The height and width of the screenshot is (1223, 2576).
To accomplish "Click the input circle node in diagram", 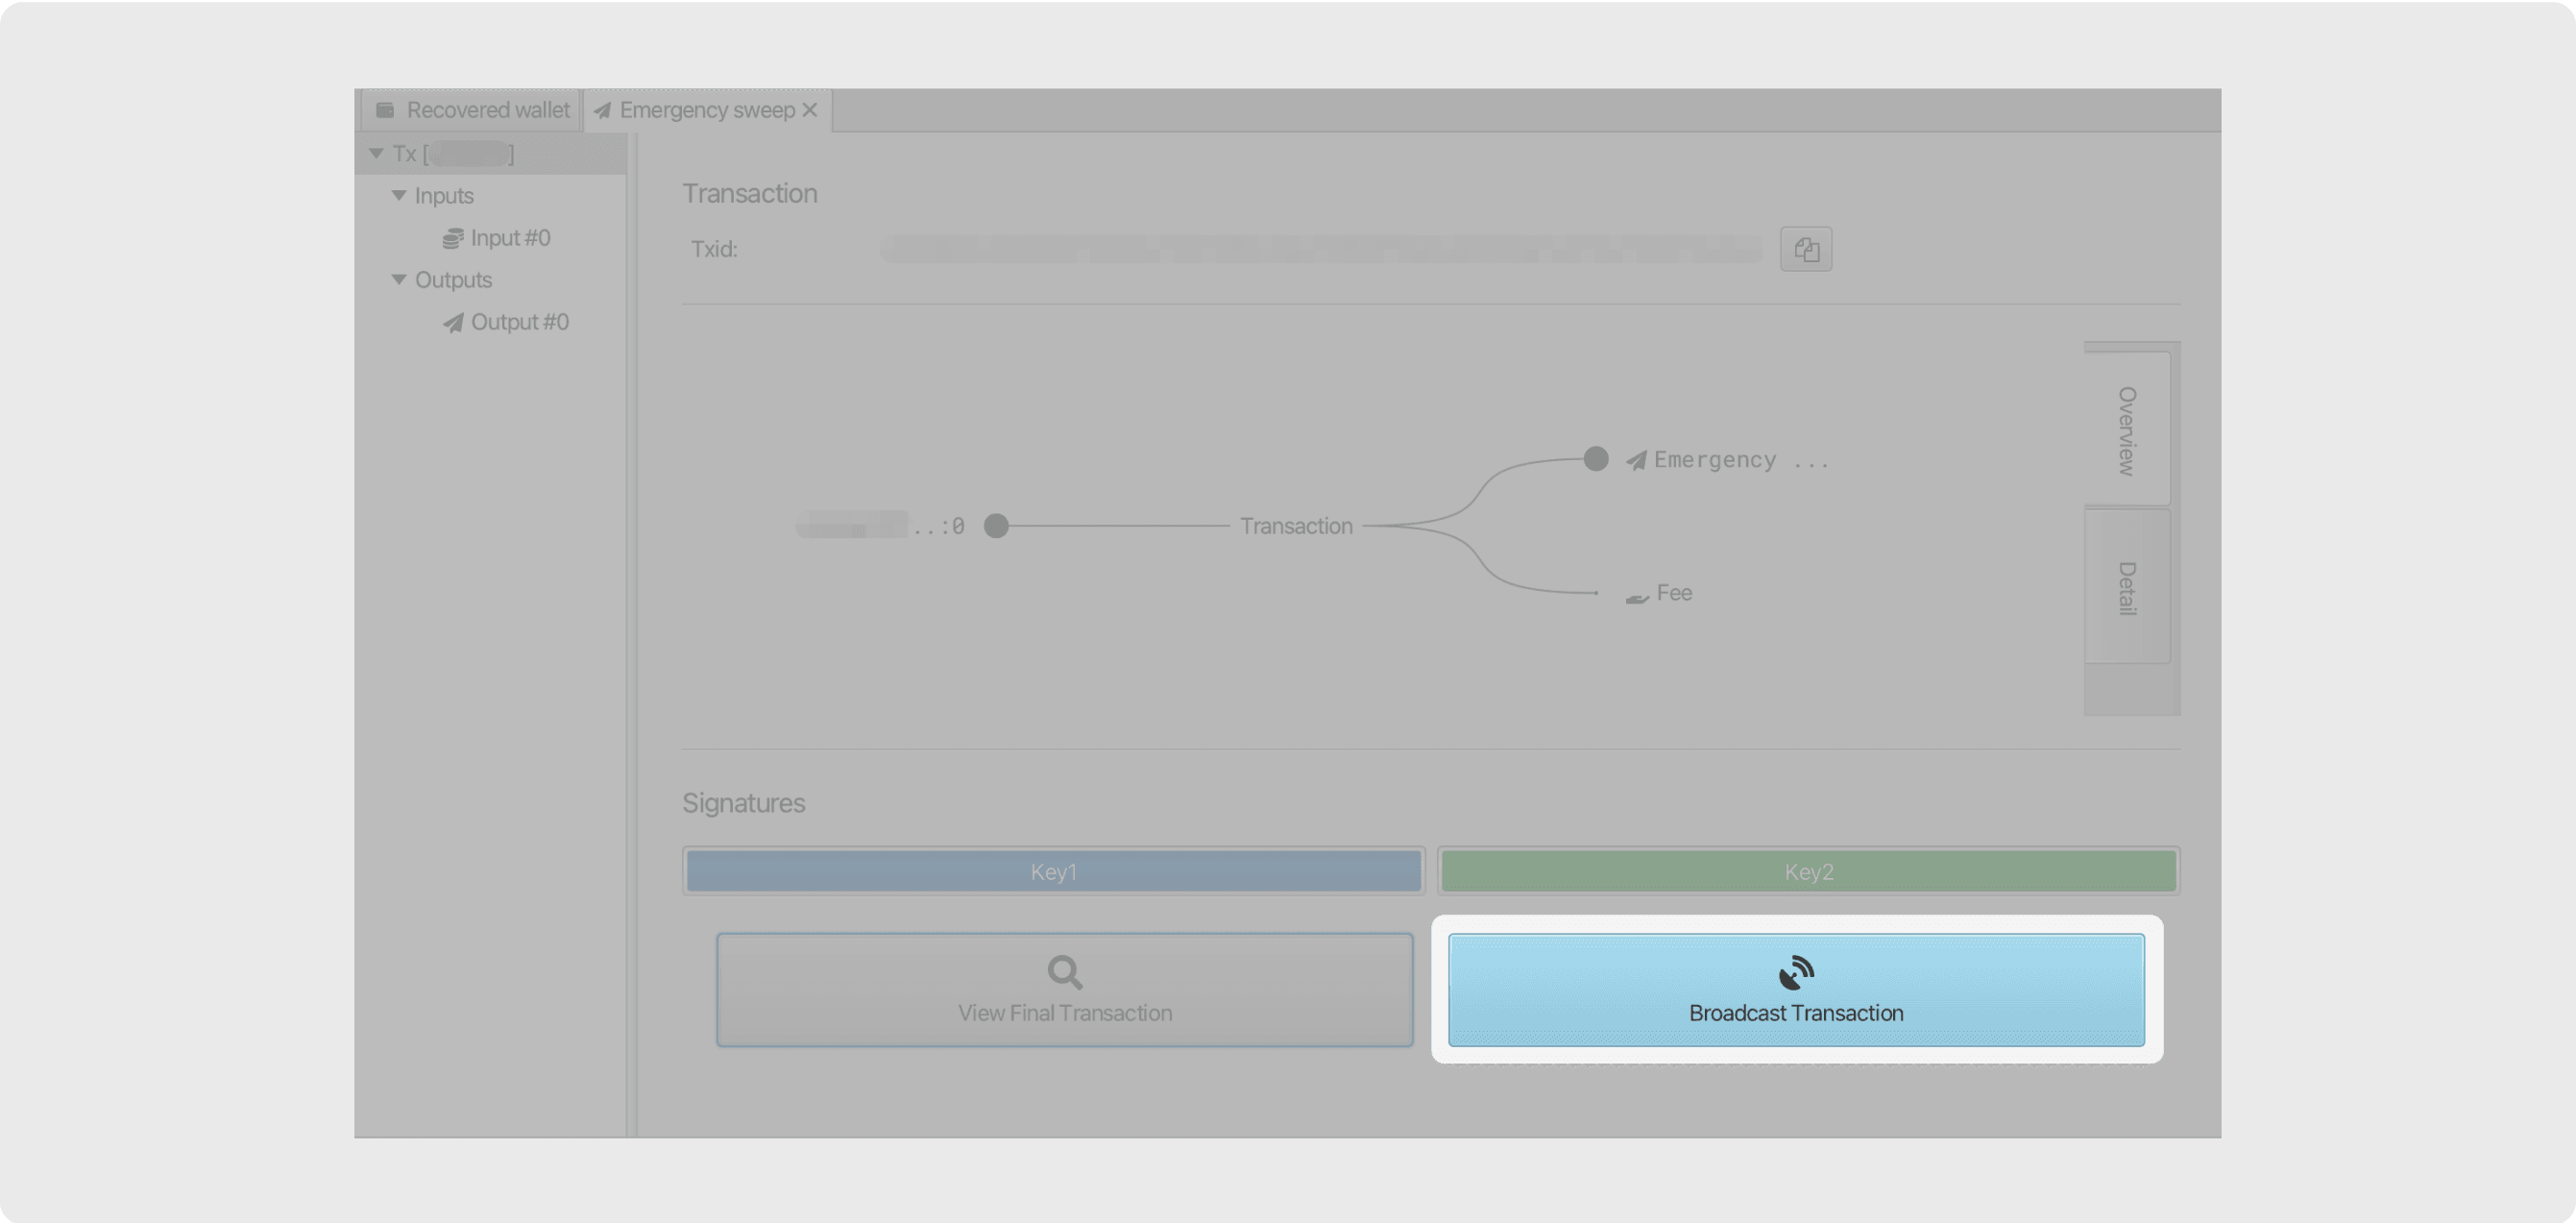I will coord(996,526).
